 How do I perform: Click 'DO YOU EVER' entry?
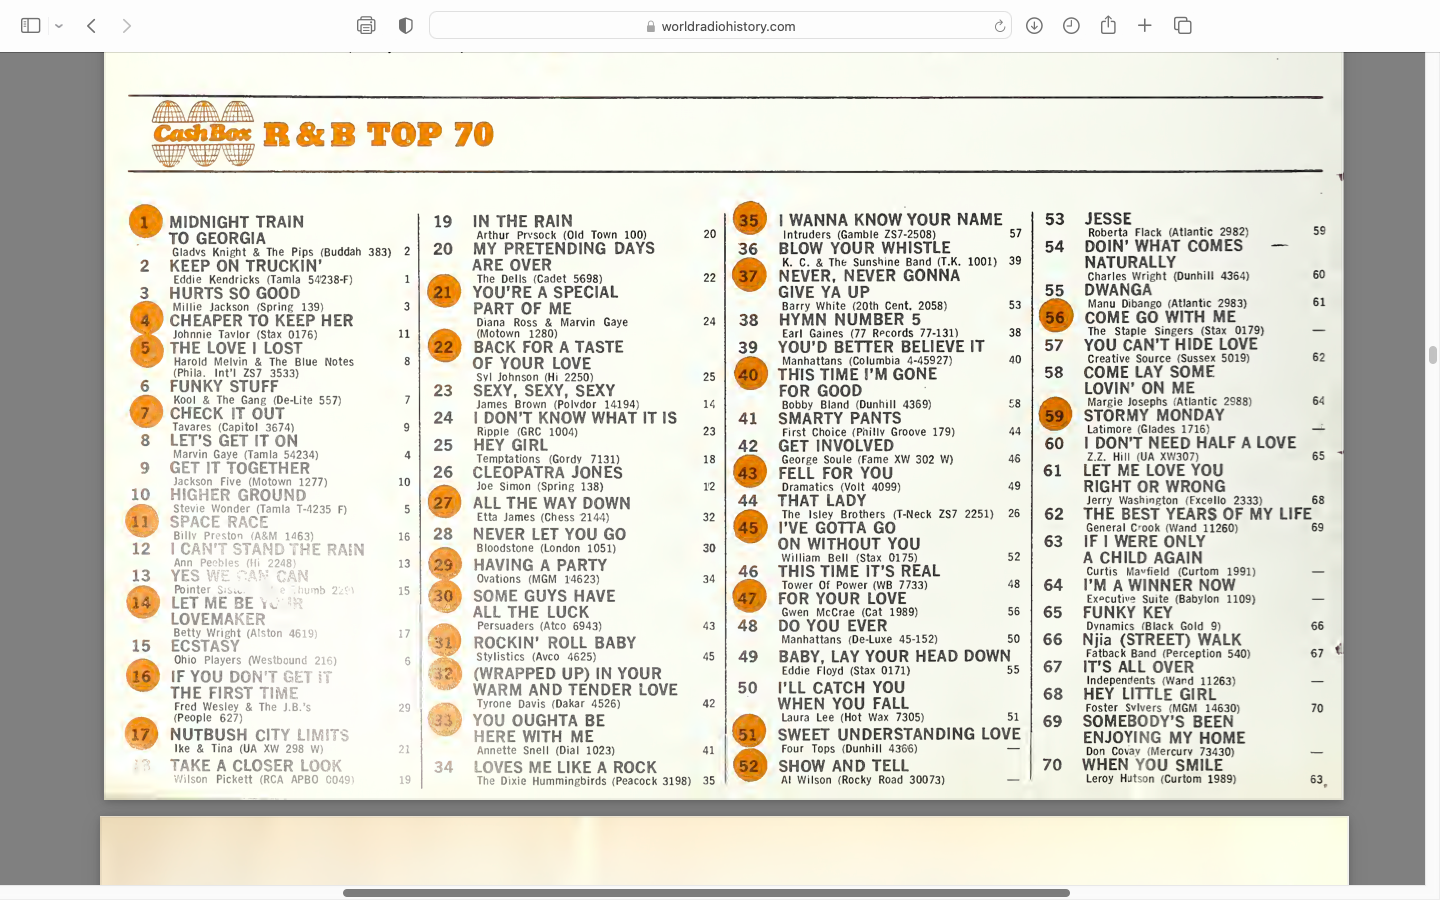832,626
